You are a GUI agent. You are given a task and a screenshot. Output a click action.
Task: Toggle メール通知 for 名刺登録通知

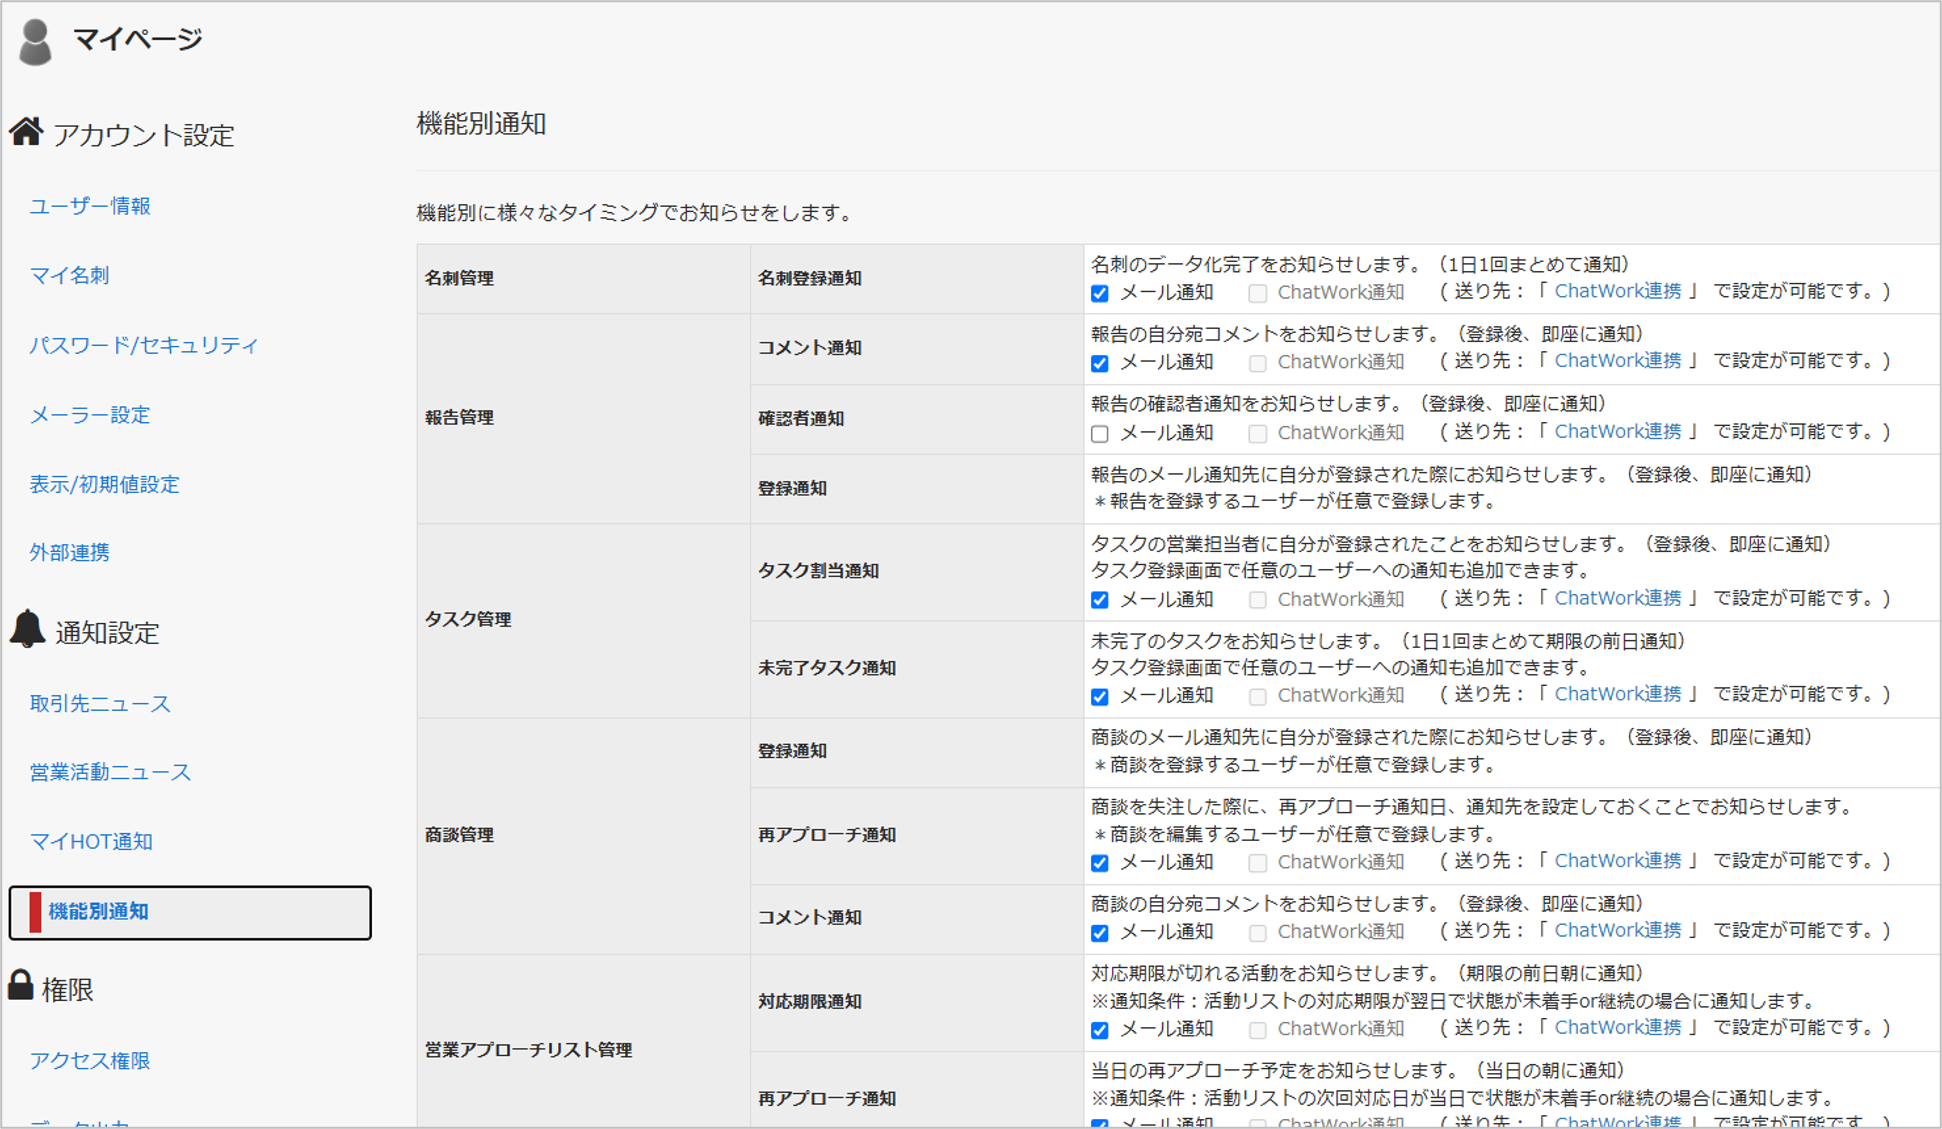click(1100, 294)
